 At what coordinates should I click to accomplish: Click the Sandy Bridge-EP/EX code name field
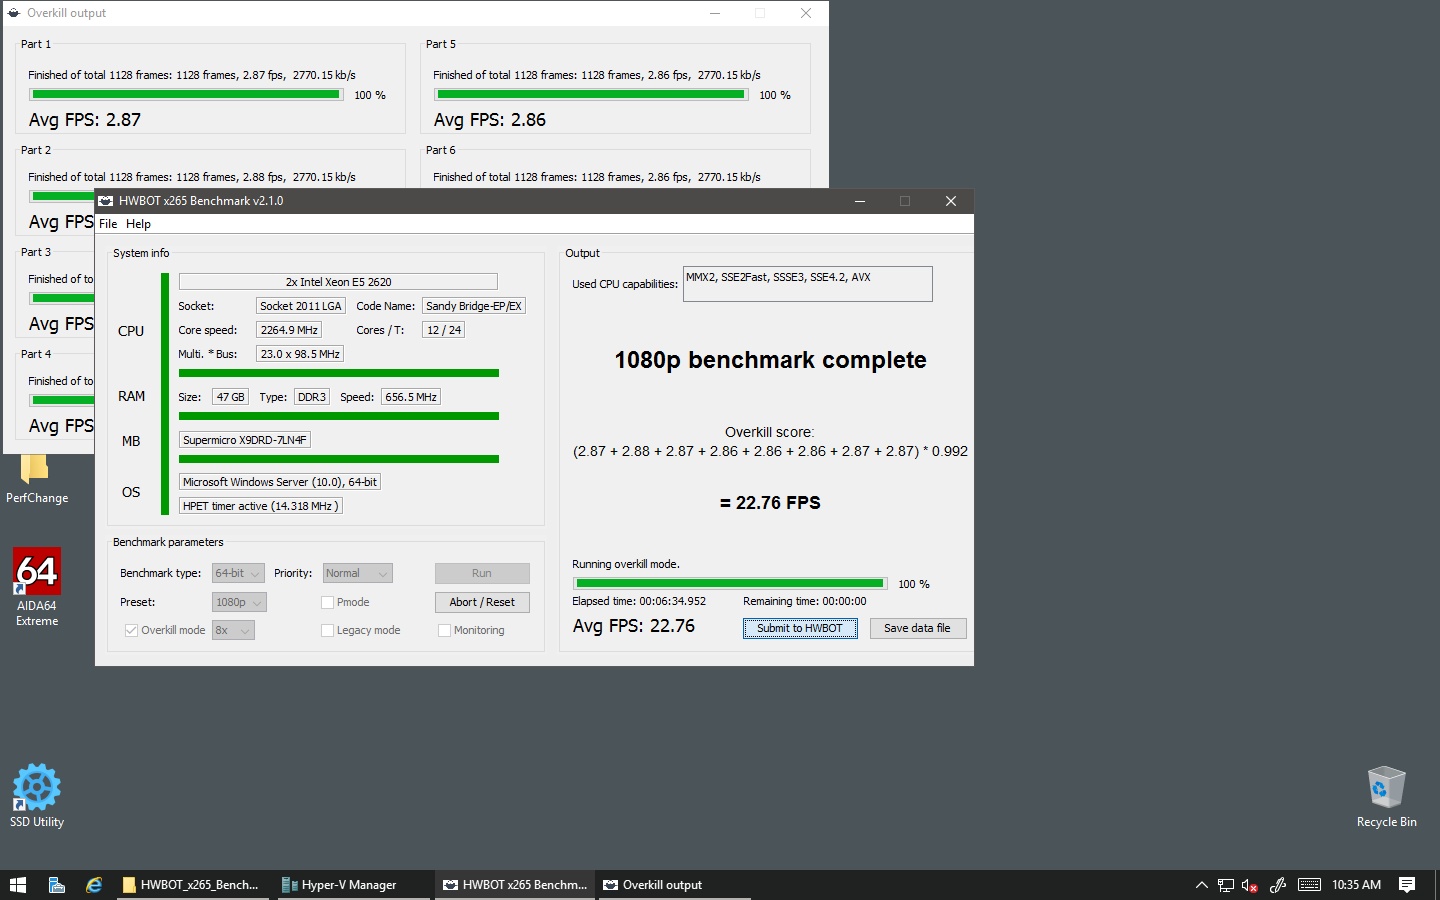(x=474, y=306)
